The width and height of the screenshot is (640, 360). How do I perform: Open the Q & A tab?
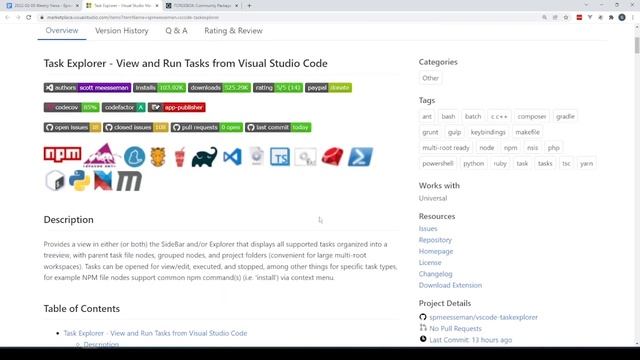click(x=176, y=31)
